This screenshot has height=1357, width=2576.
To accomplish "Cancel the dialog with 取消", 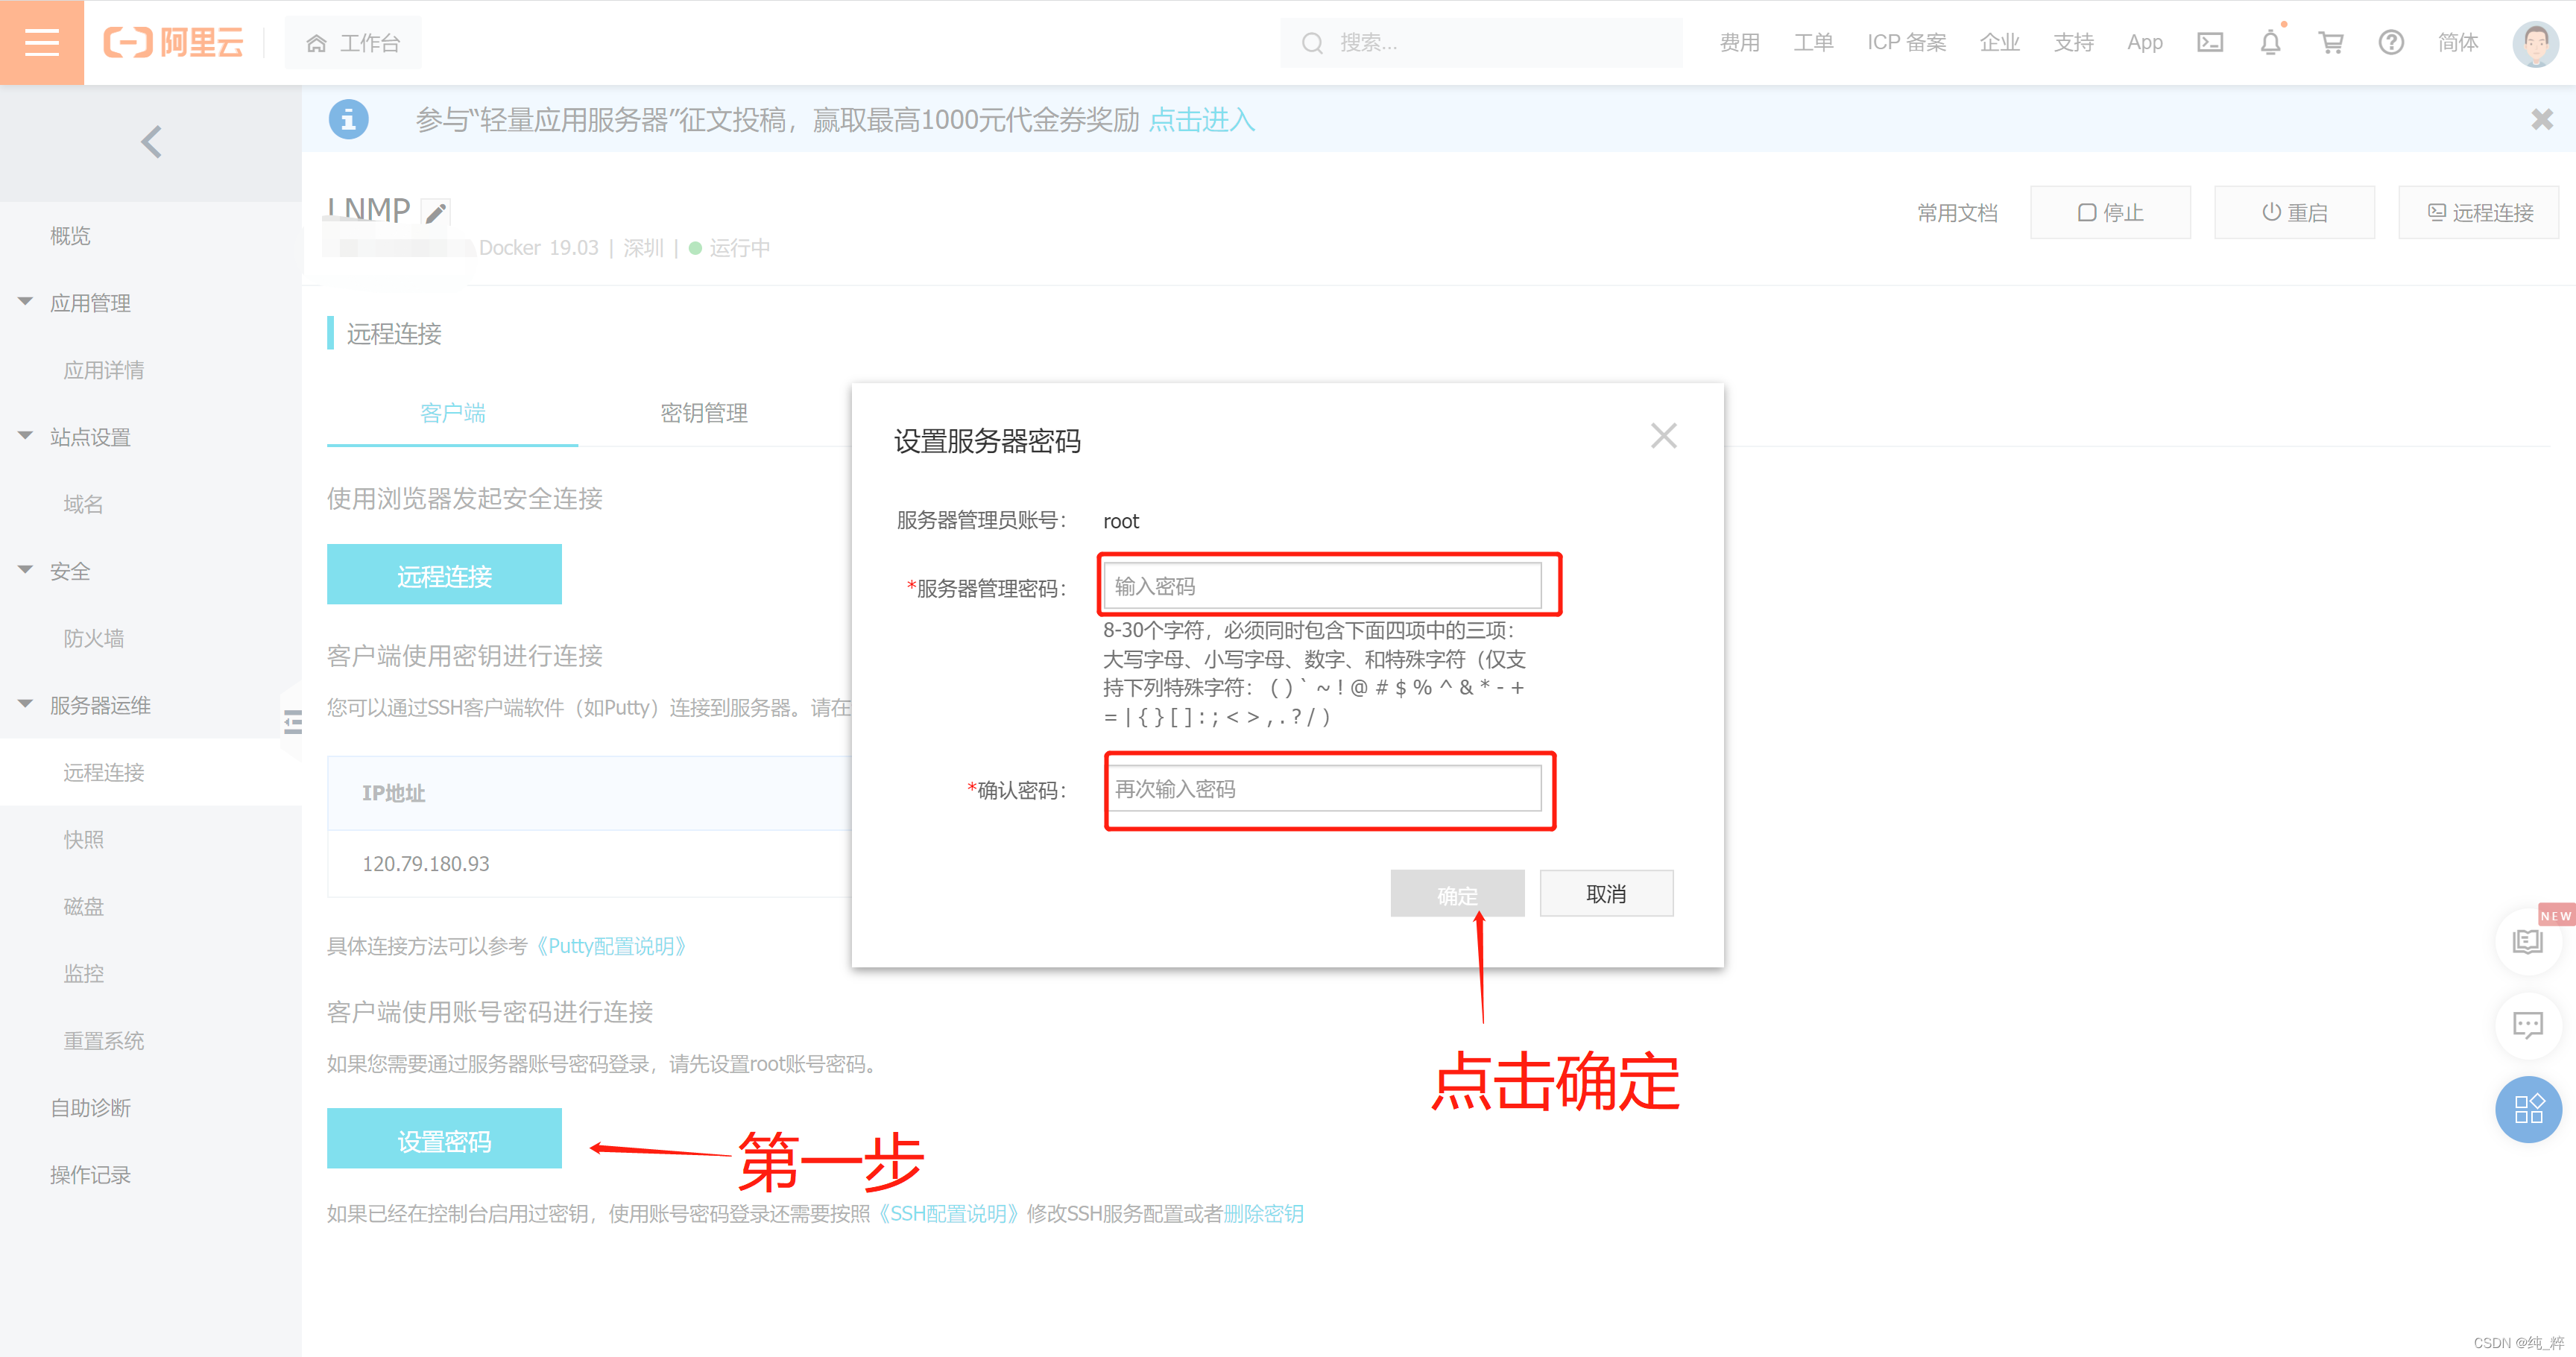I will (1606, 894).
